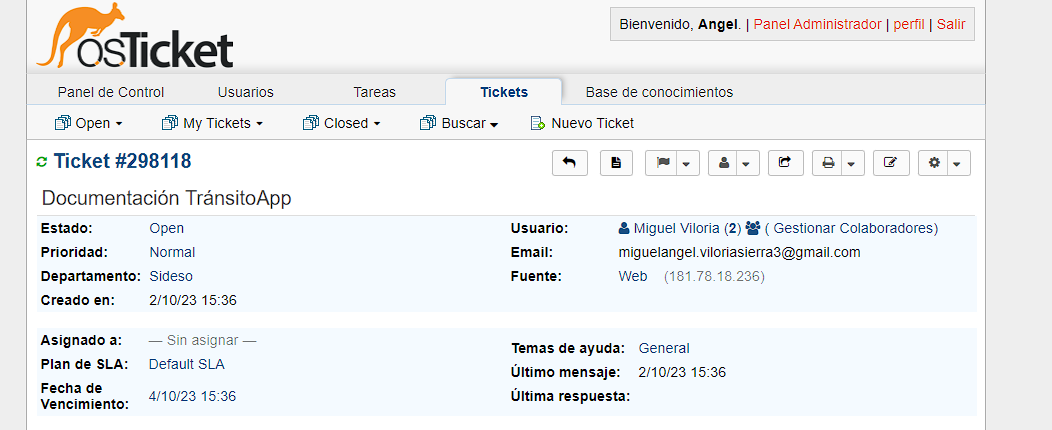Refresh ticket using the green reload icon
The width and height of the screenshot is (1052, 430).
[41, 162]
